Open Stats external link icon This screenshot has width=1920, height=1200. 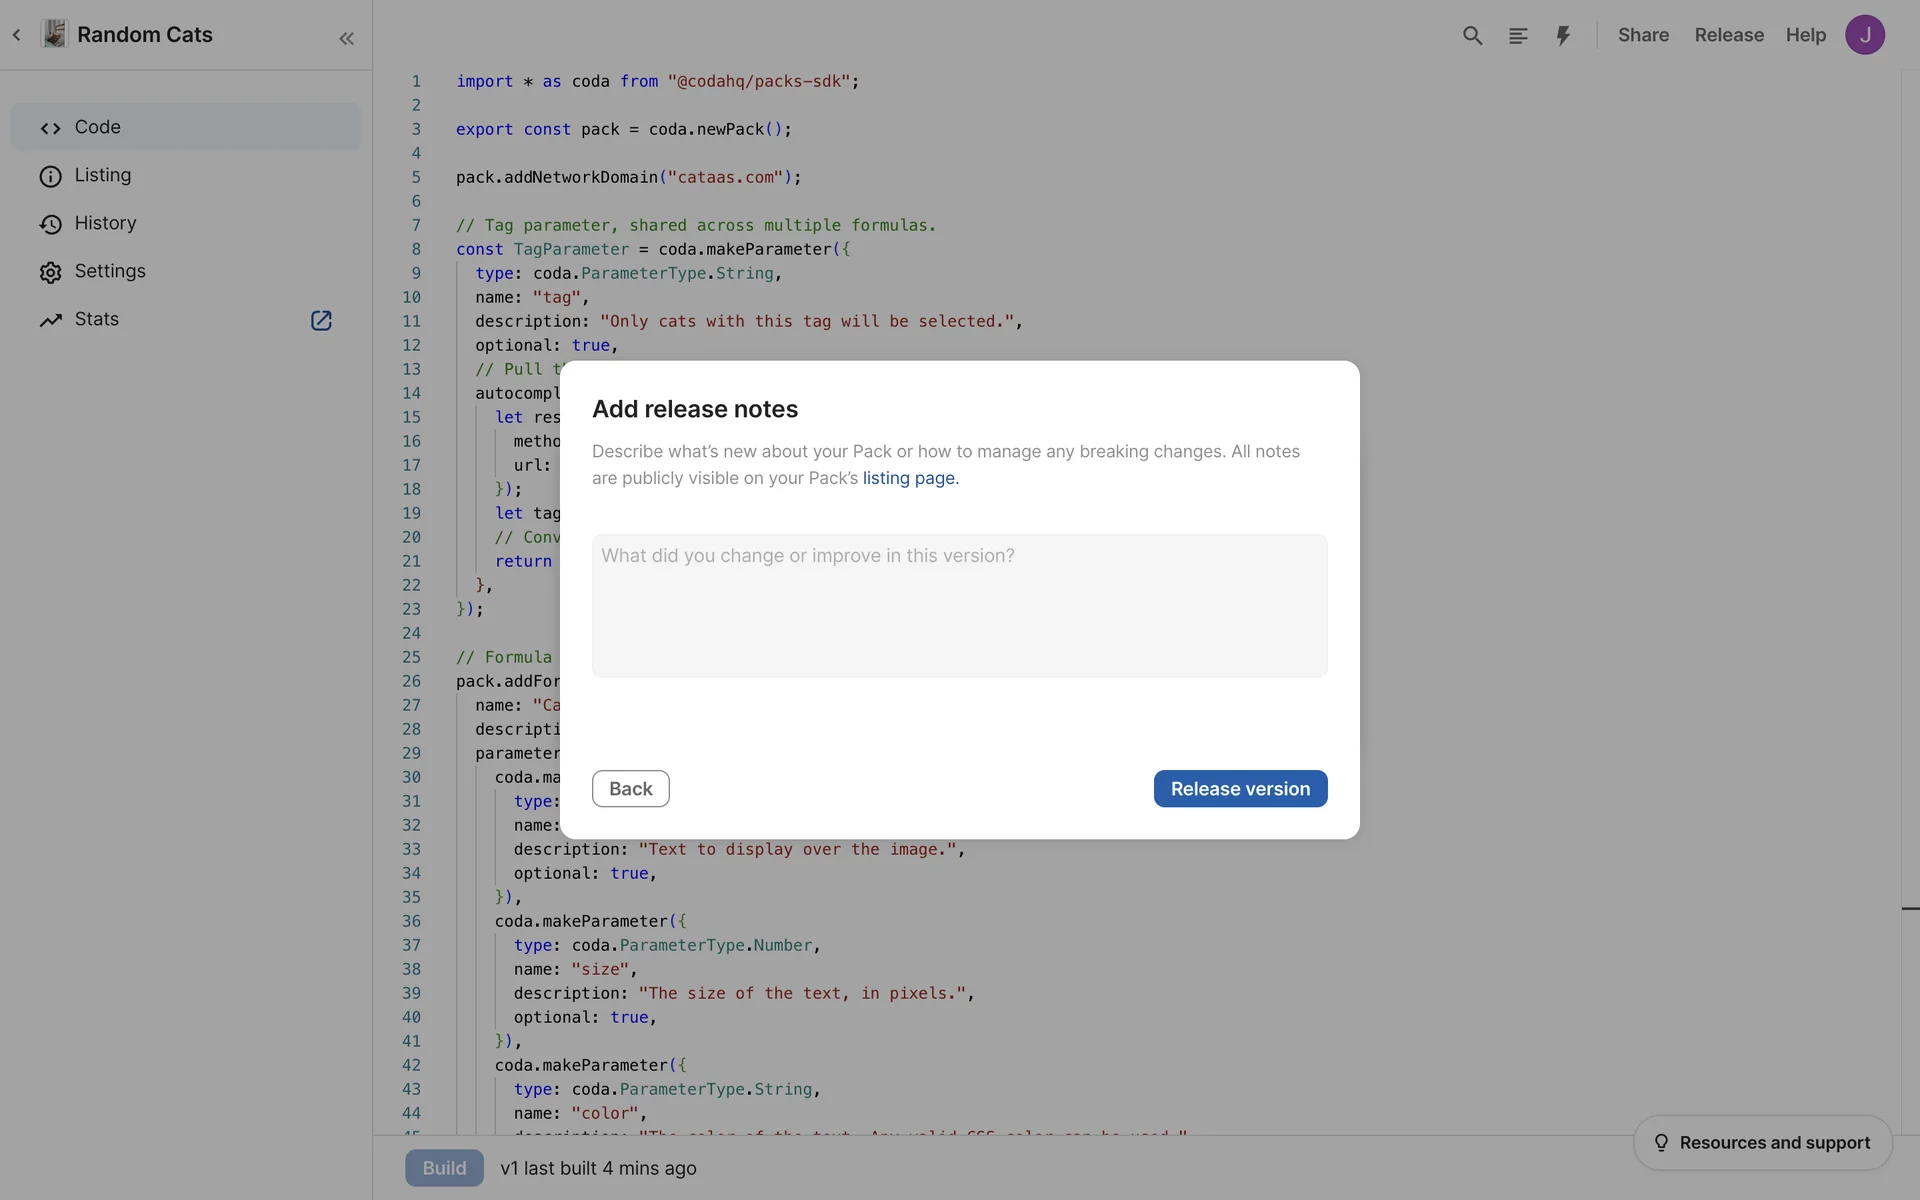click(321, 320)
